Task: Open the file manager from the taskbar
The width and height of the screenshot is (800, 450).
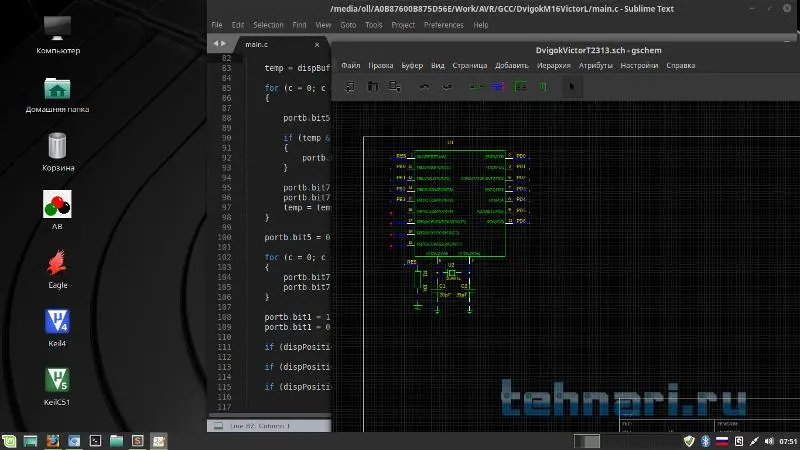Action: (x=116, y=441)
